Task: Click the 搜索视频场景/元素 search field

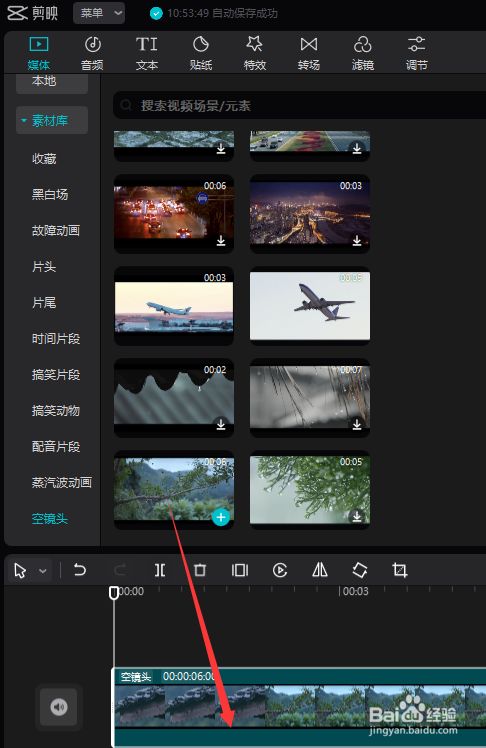Action: [300, 105]
